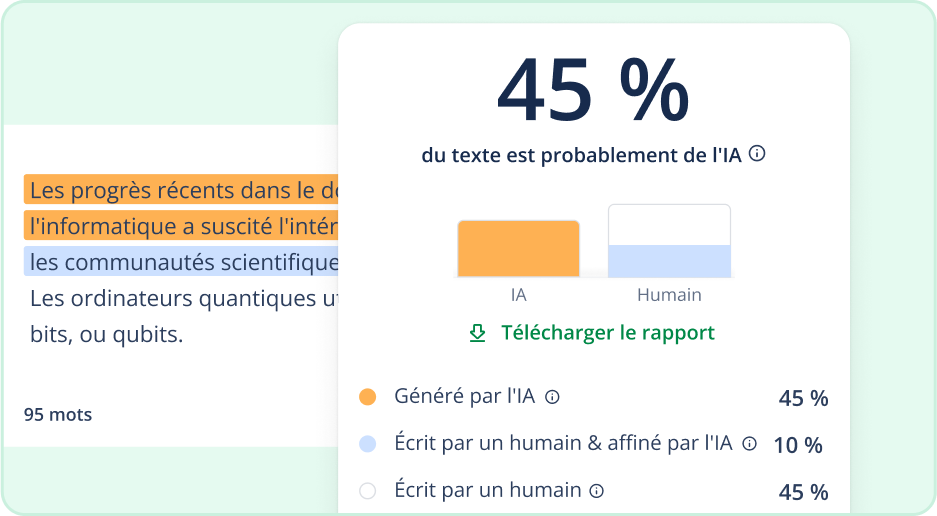
Task: Click the green download report icon
Action: tap(477, 333)
